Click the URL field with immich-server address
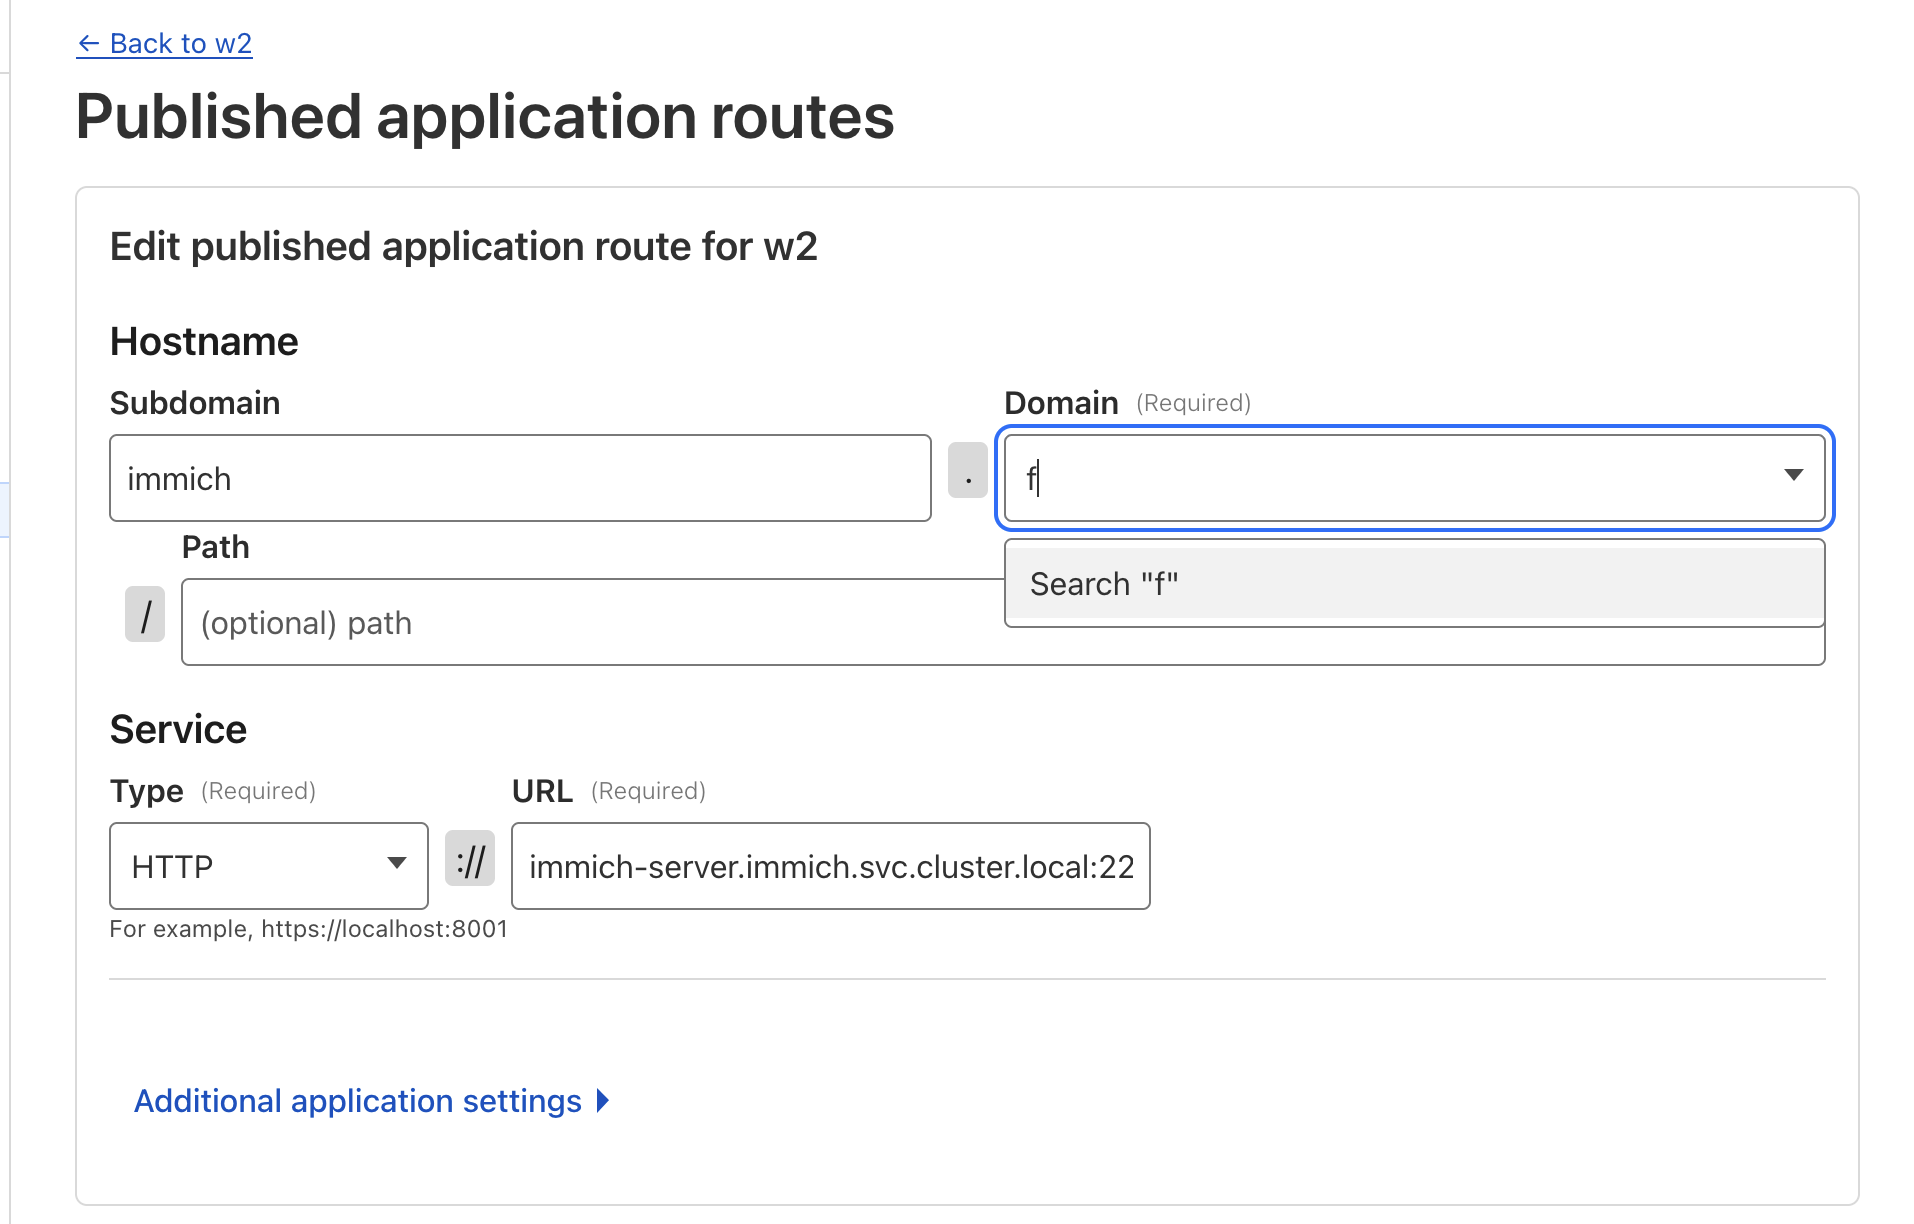 pyautogui.click(x=830, y=867)
